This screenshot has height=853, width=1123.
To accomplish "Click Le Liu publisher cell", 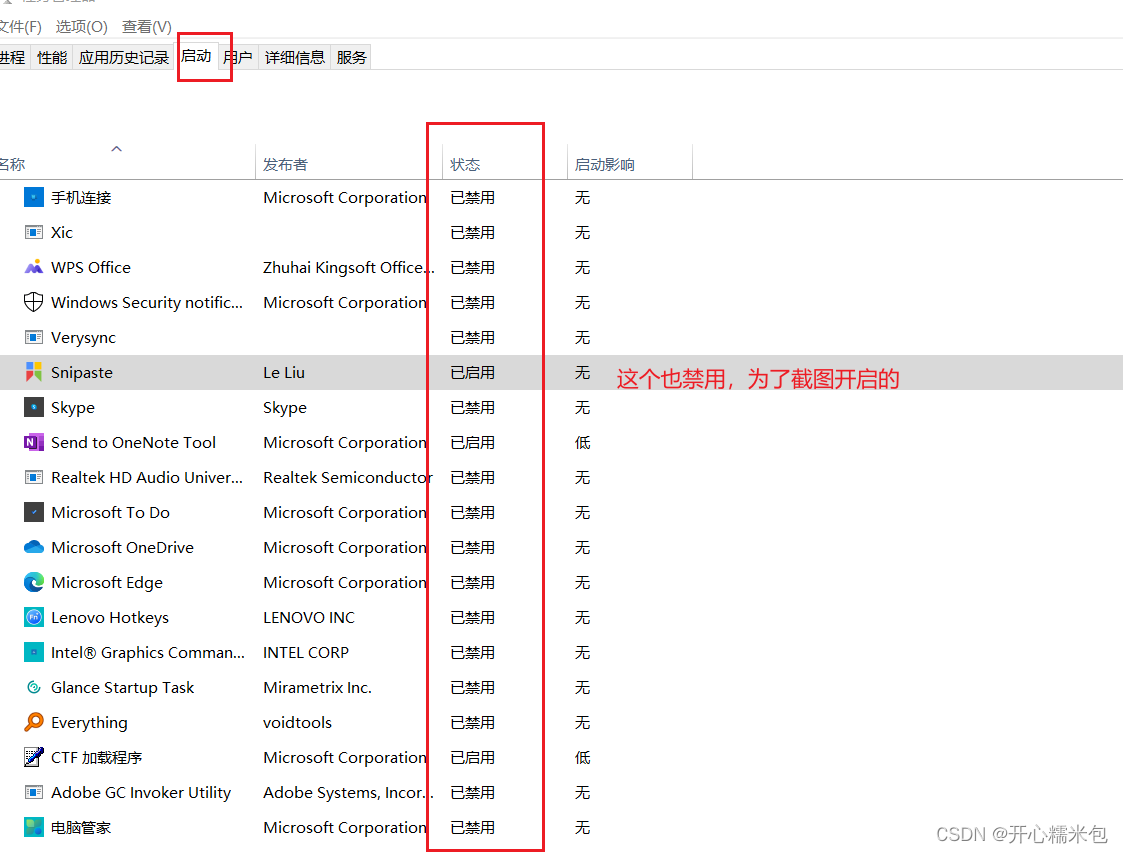I will tap(284, 372).
